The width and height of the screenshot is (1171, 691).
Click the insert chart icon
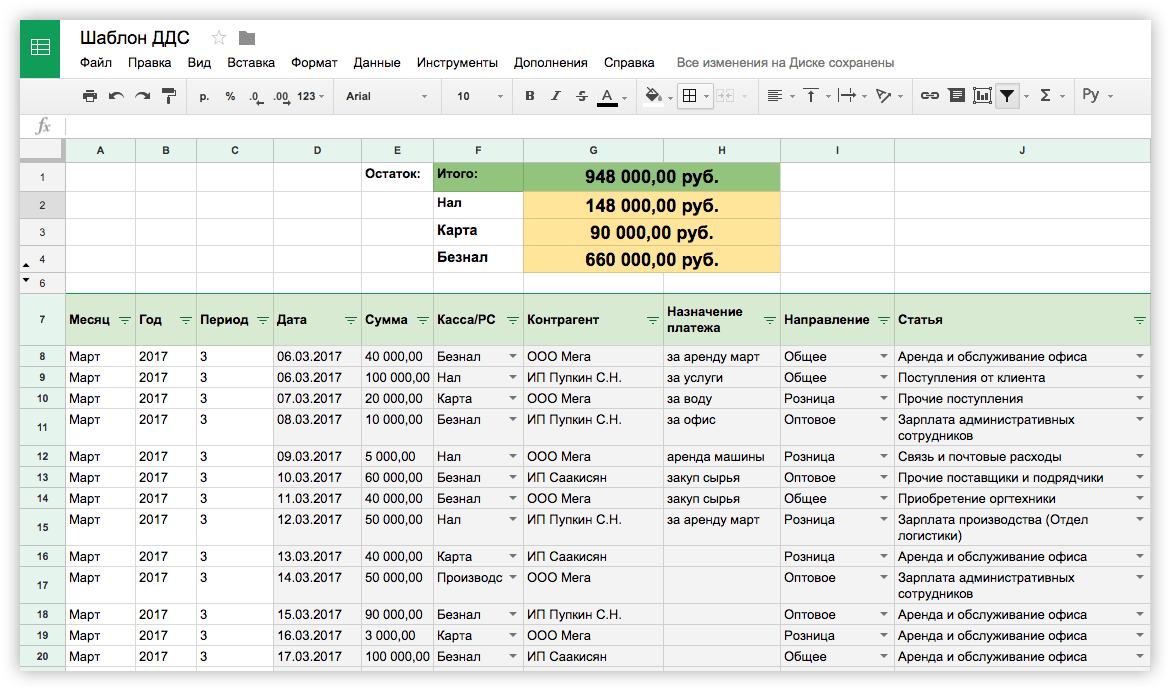coord(982,96)
